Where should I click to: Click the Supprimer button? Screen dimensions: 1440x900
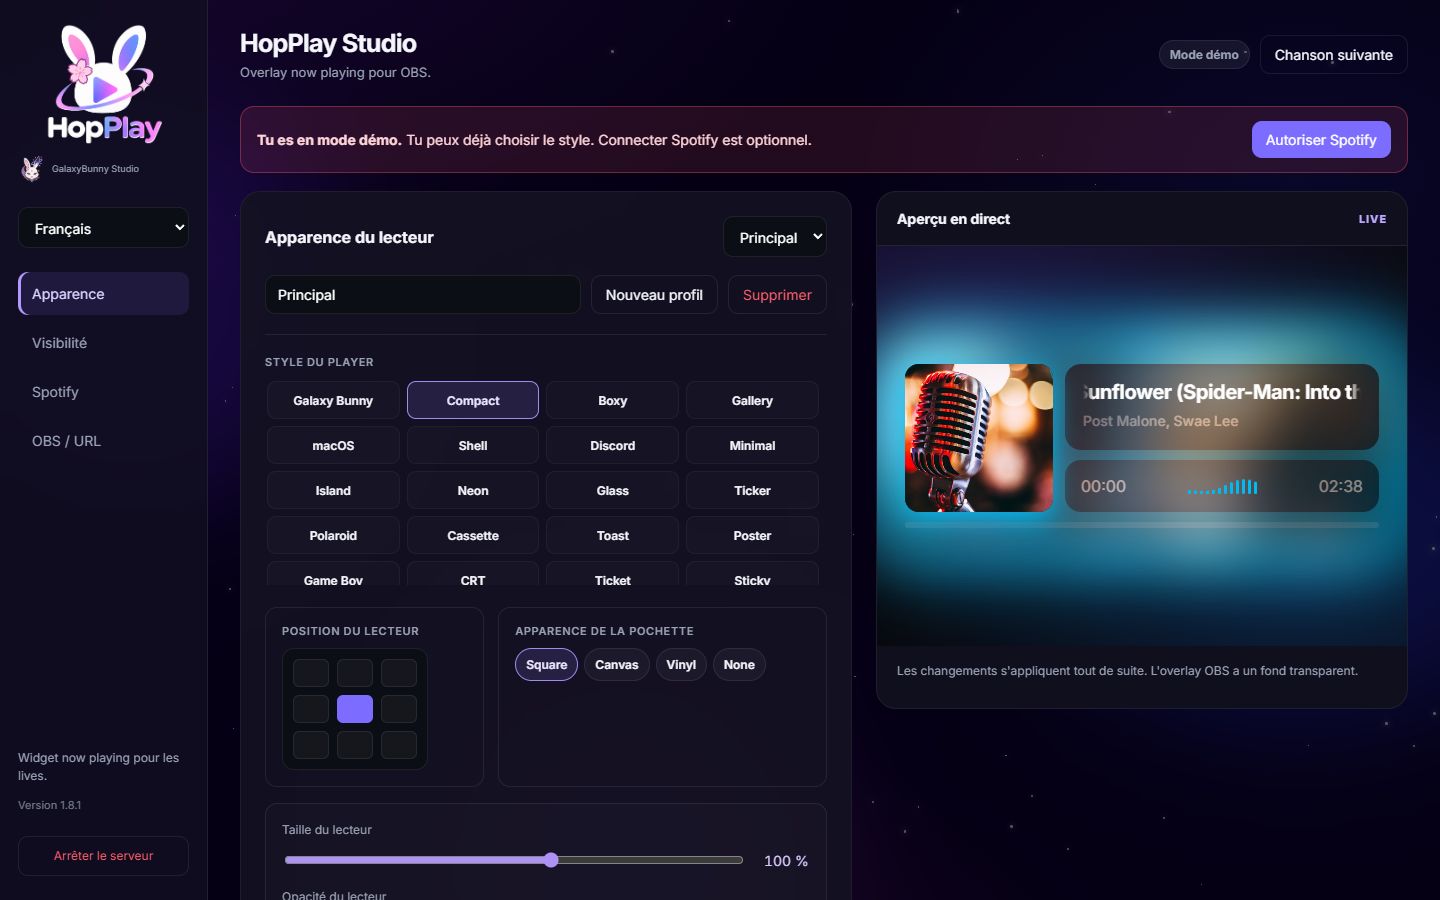click(x=777, y=295)
